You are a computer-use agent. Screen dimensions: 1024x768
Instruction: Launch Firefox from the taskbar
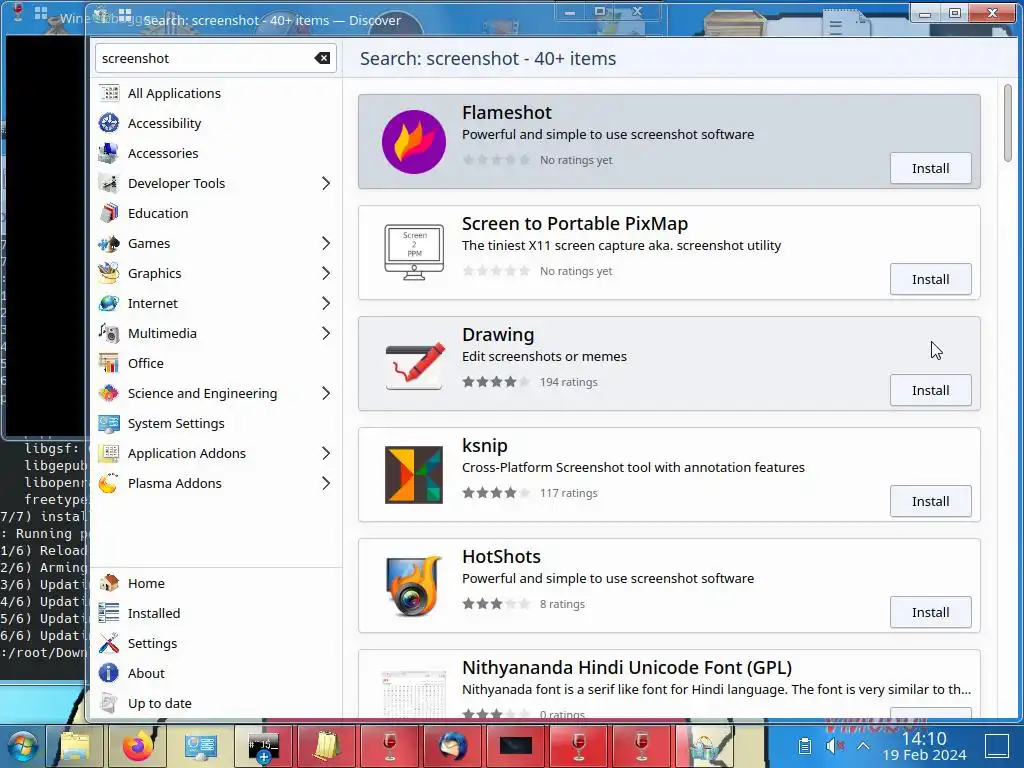click(138, 745)
